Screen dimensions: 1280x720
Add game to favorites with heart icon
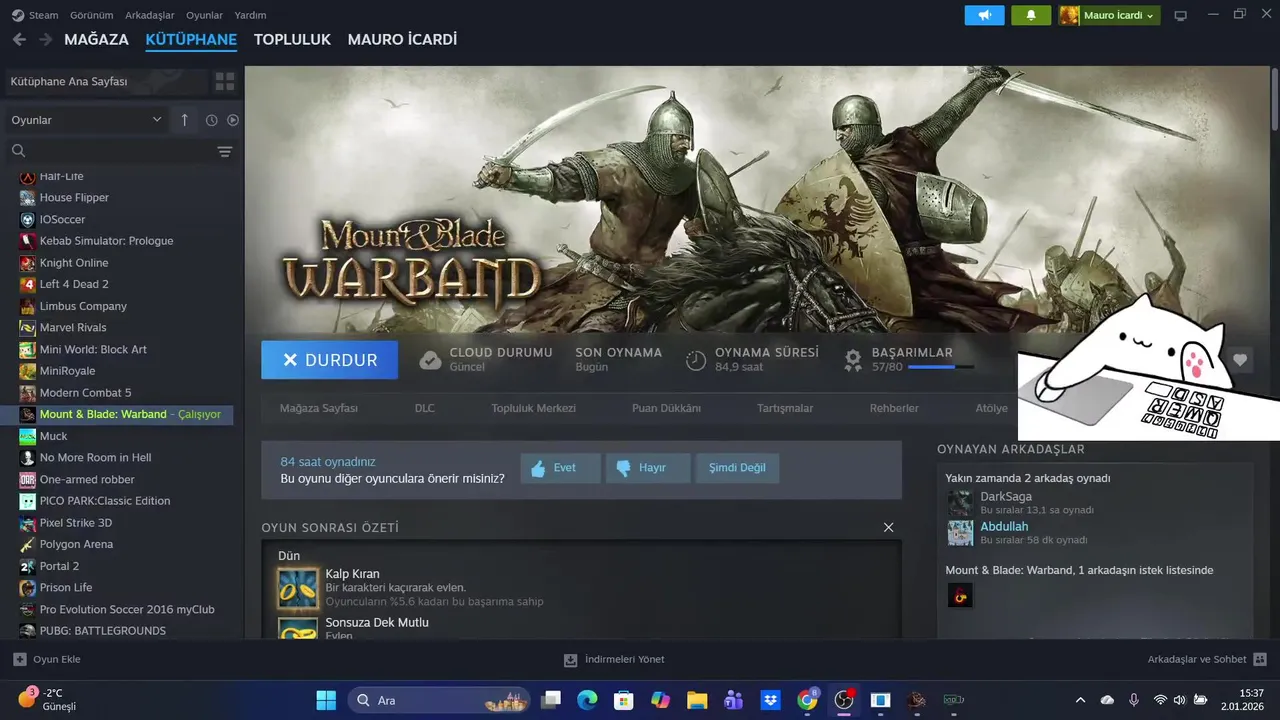[1240, 360]
